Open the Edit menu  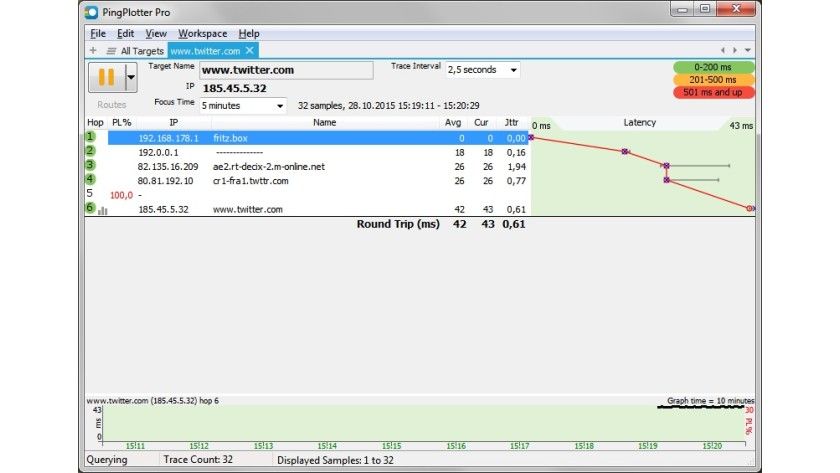coord(125,33)
